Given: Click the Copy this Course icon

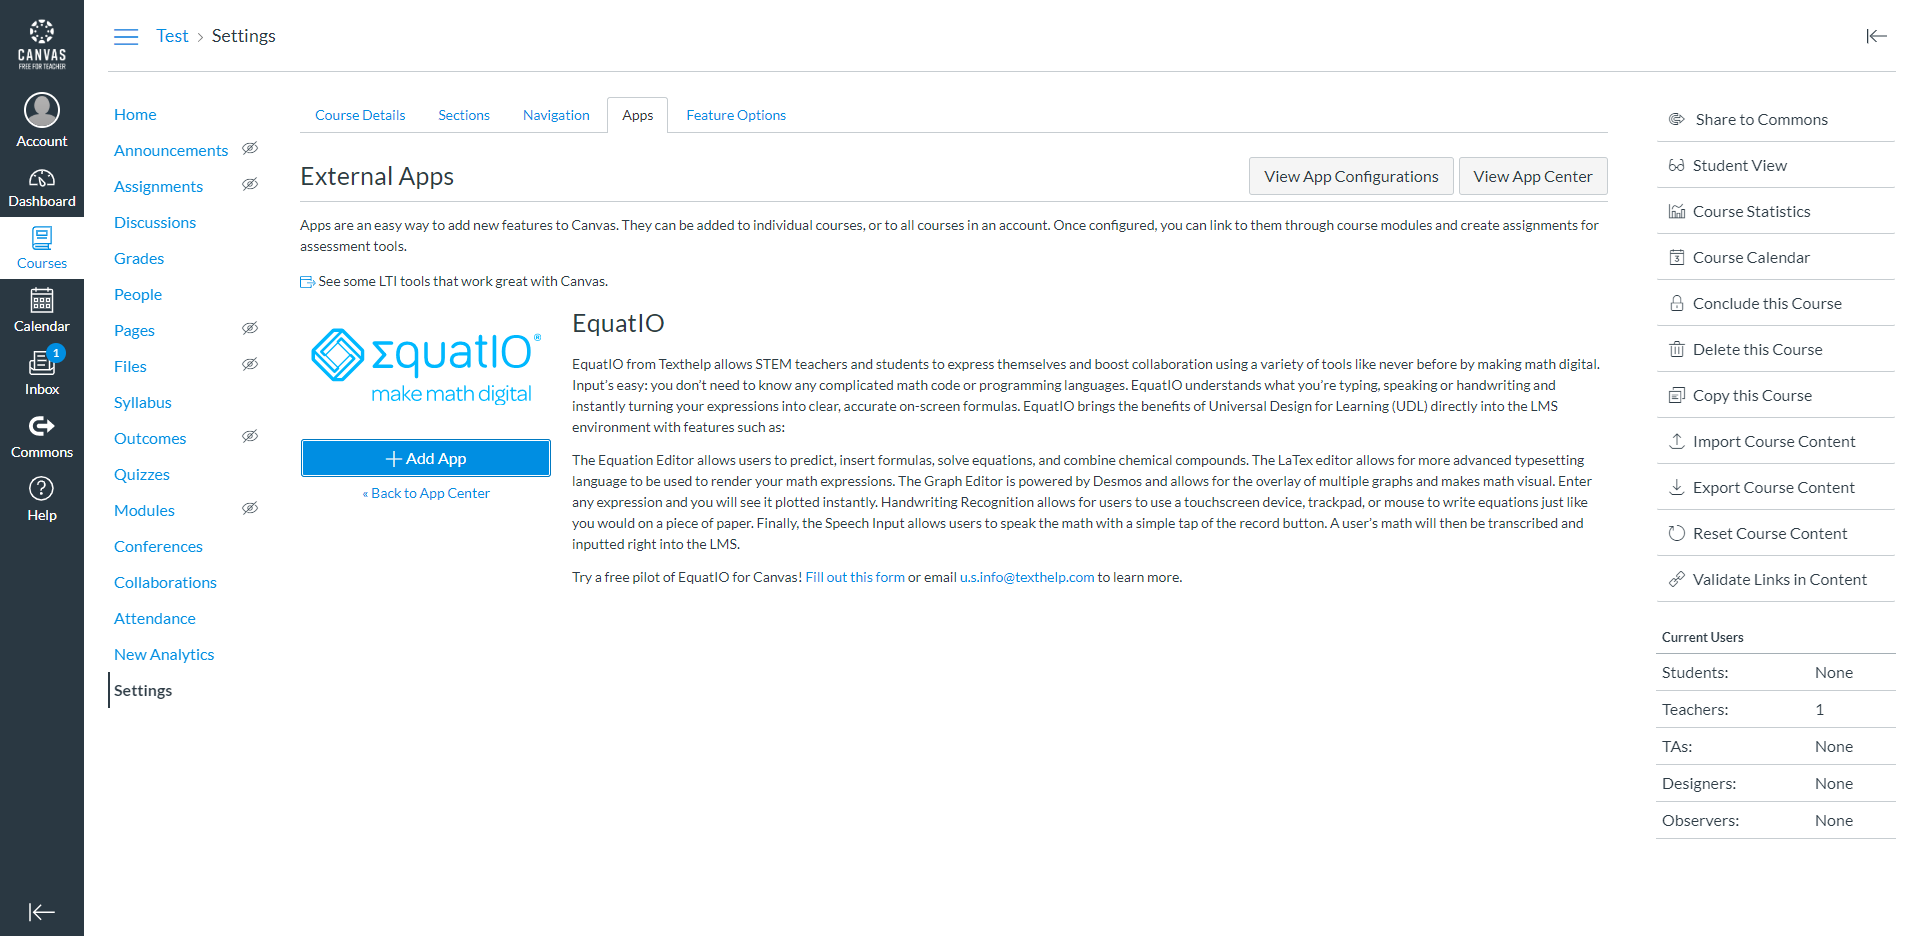Looking at the screenshot, I should tap(1677, 396).
